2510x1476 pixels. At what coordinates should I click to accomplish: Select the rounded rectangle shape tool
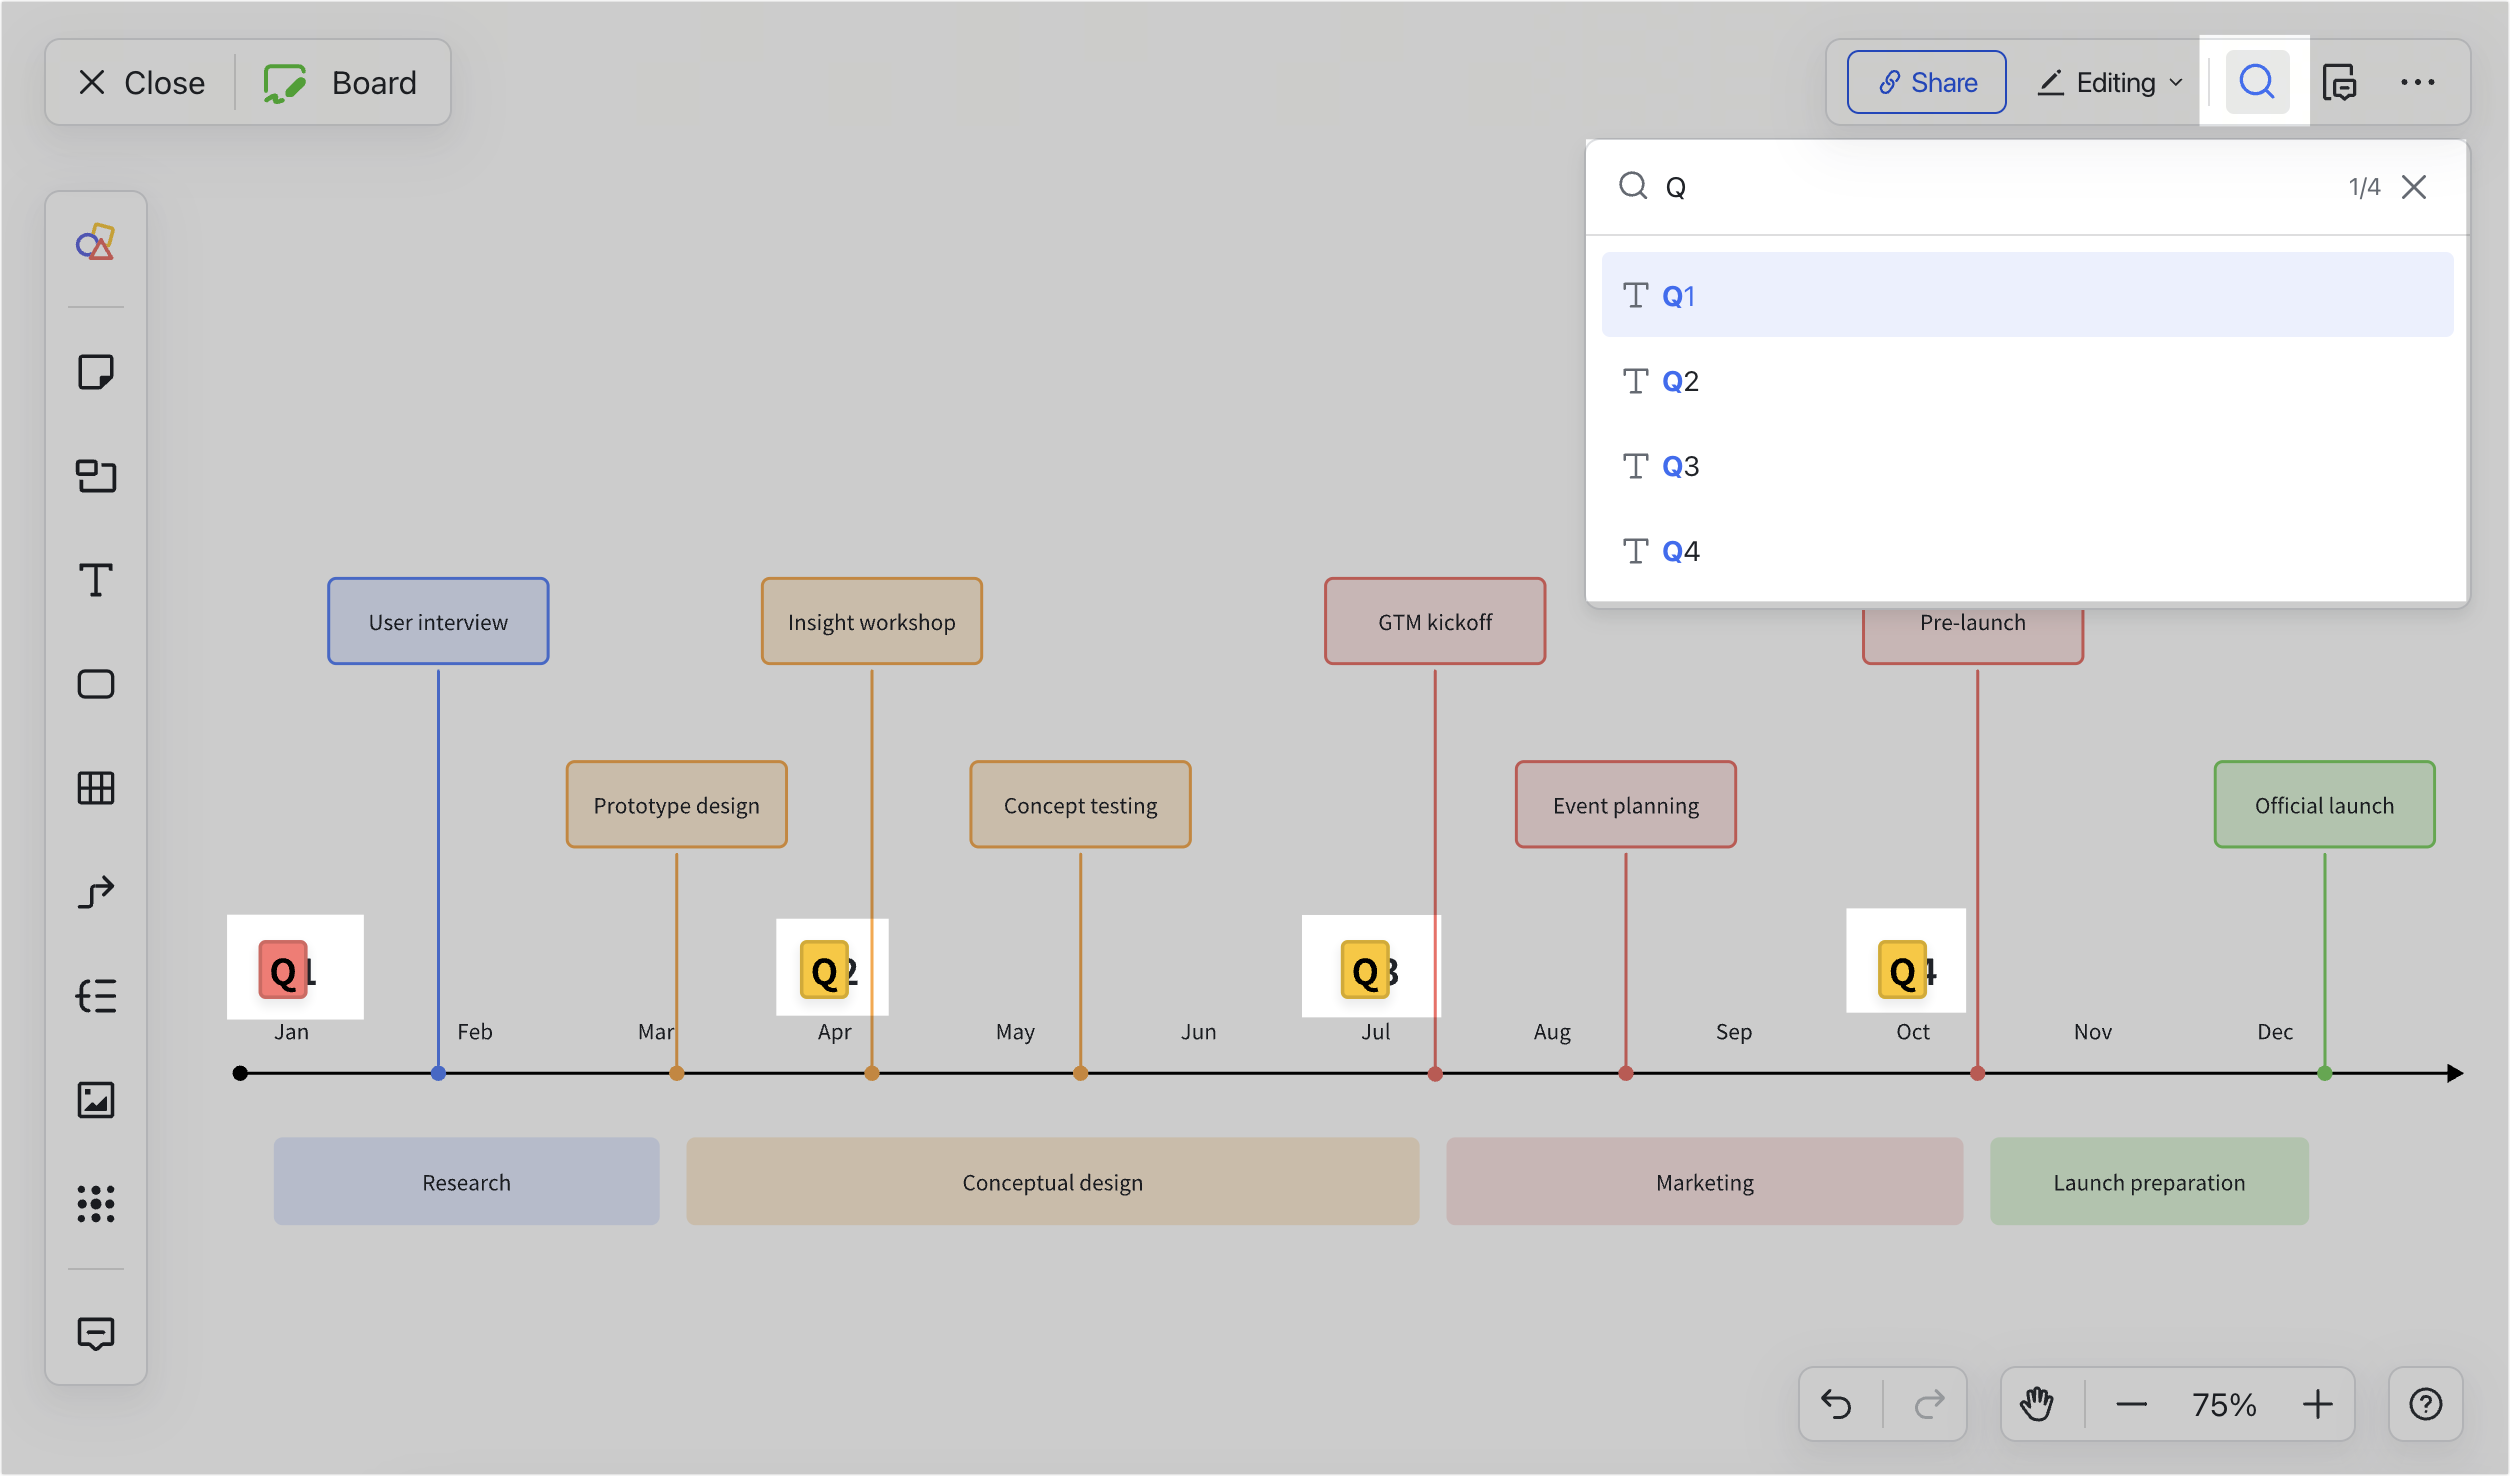click(96, 684)
